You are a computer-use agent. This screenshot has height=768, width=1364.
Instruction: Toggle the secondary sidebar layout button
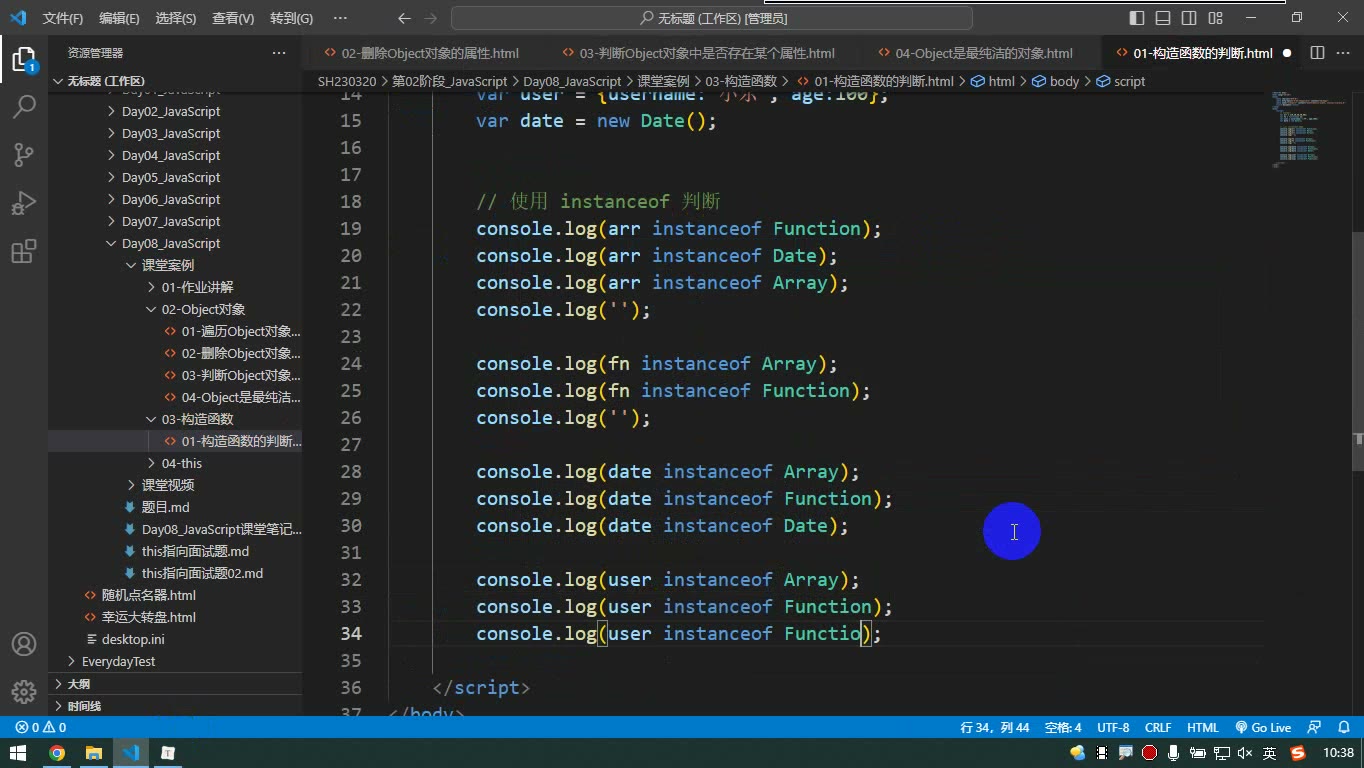click(1189, 18)
